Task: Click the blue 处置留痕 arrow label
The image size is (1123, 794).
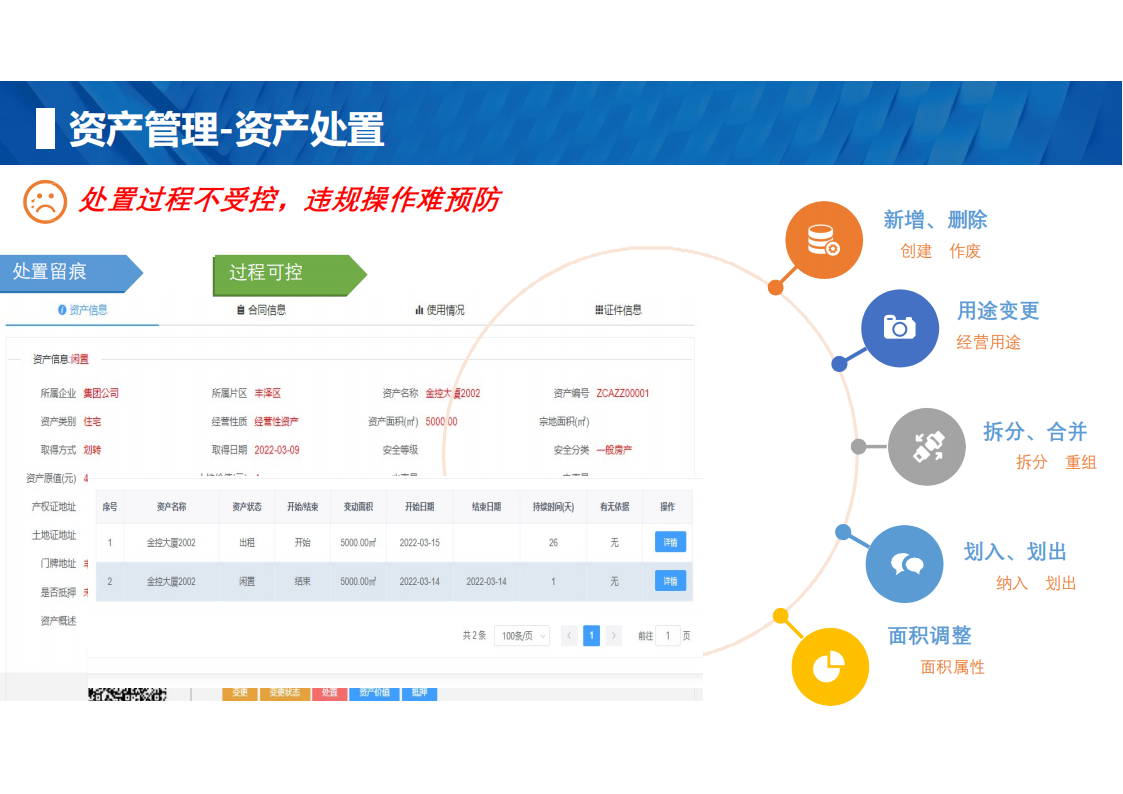Action: (70, 272)
